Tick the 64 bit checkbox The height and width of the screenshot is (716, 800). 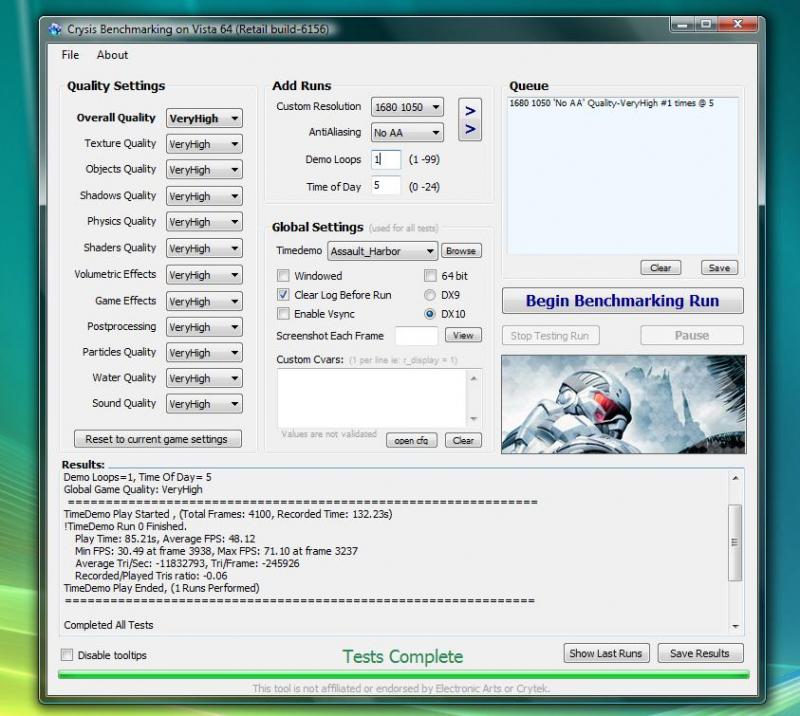click(430, 276)
